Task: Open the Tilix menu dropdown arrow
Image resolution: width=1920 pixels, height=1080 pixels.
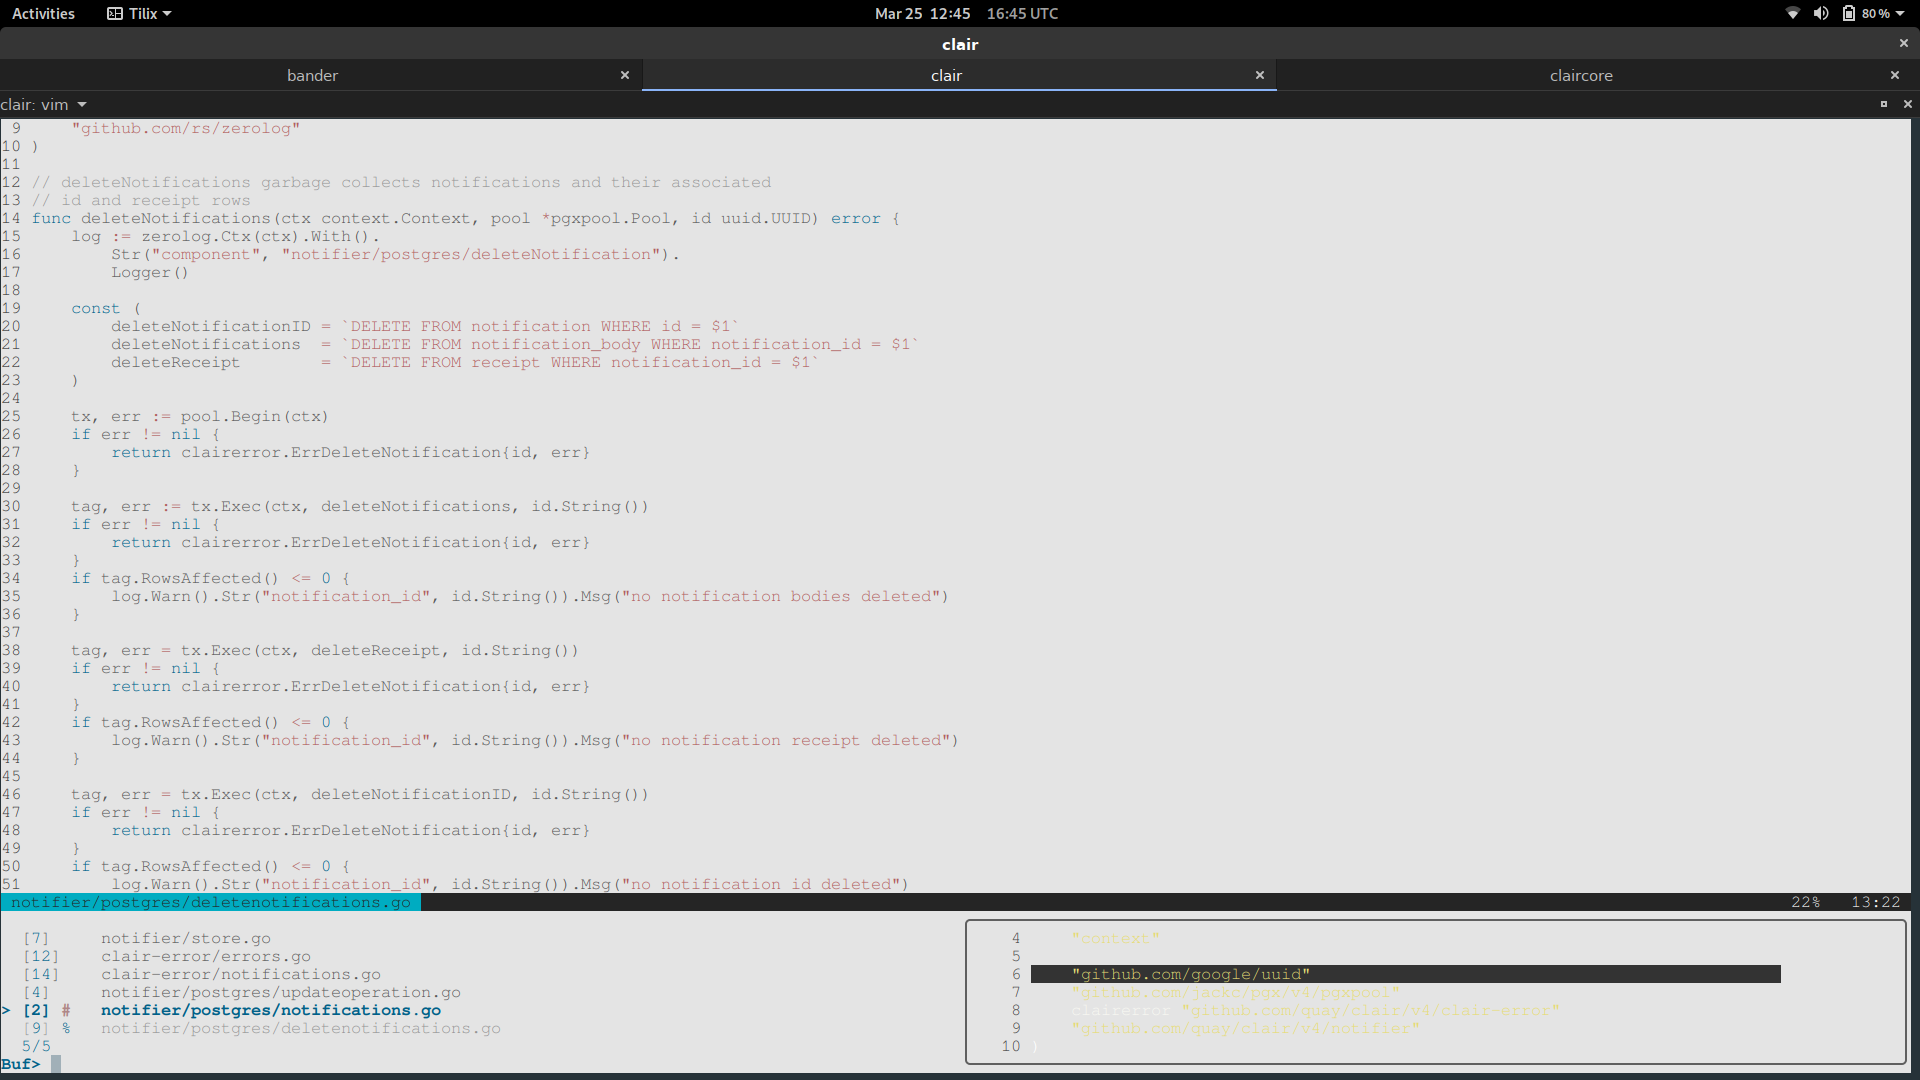Action: coord(166,13)
